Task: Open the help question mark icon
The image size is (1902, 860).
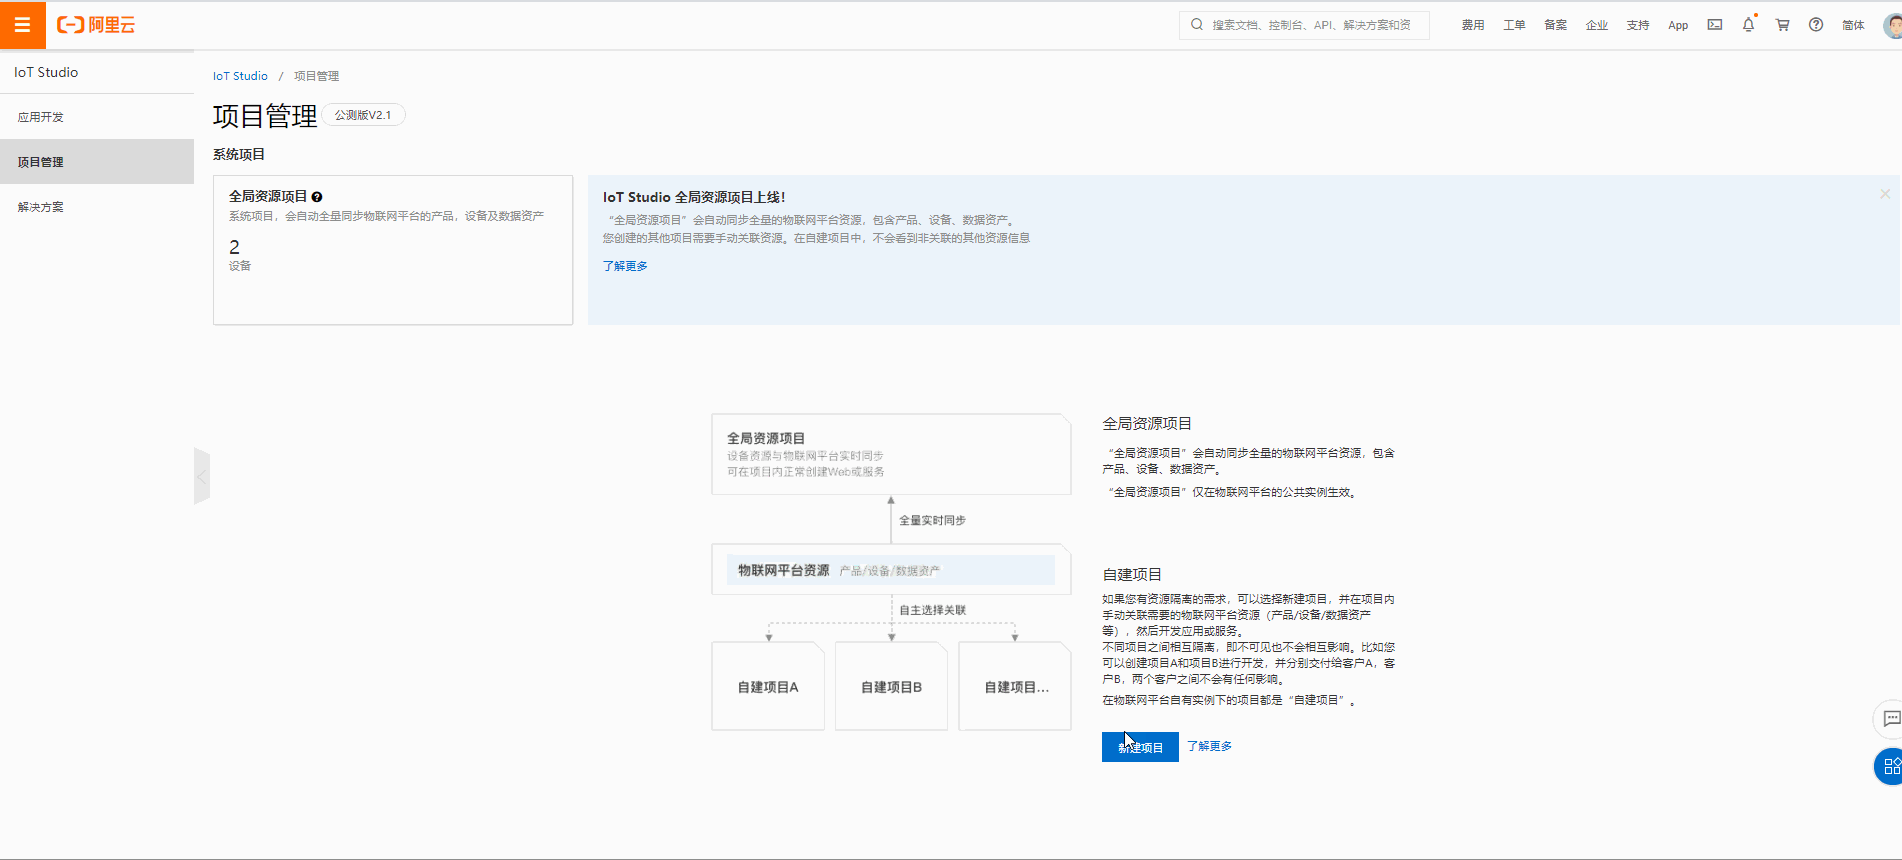Action: tap(1816, 25)
